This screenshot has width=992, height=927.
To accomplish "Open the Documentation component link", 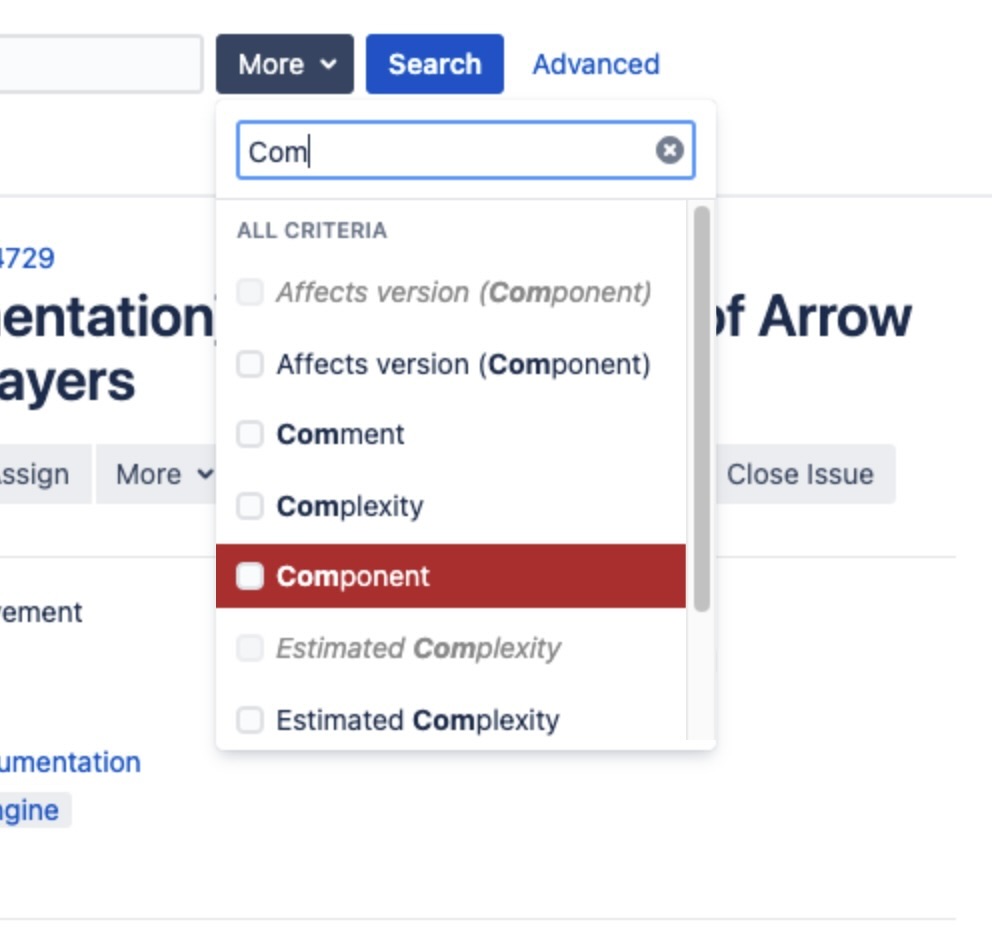I will 70,762.
